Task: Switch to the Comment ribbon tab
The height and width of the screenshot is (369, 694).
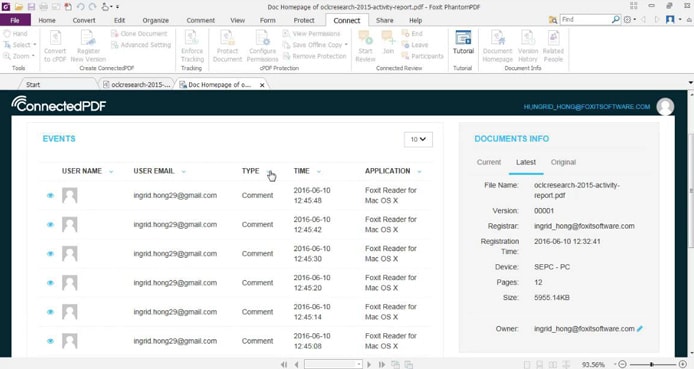Action: [x=200, y=20]
